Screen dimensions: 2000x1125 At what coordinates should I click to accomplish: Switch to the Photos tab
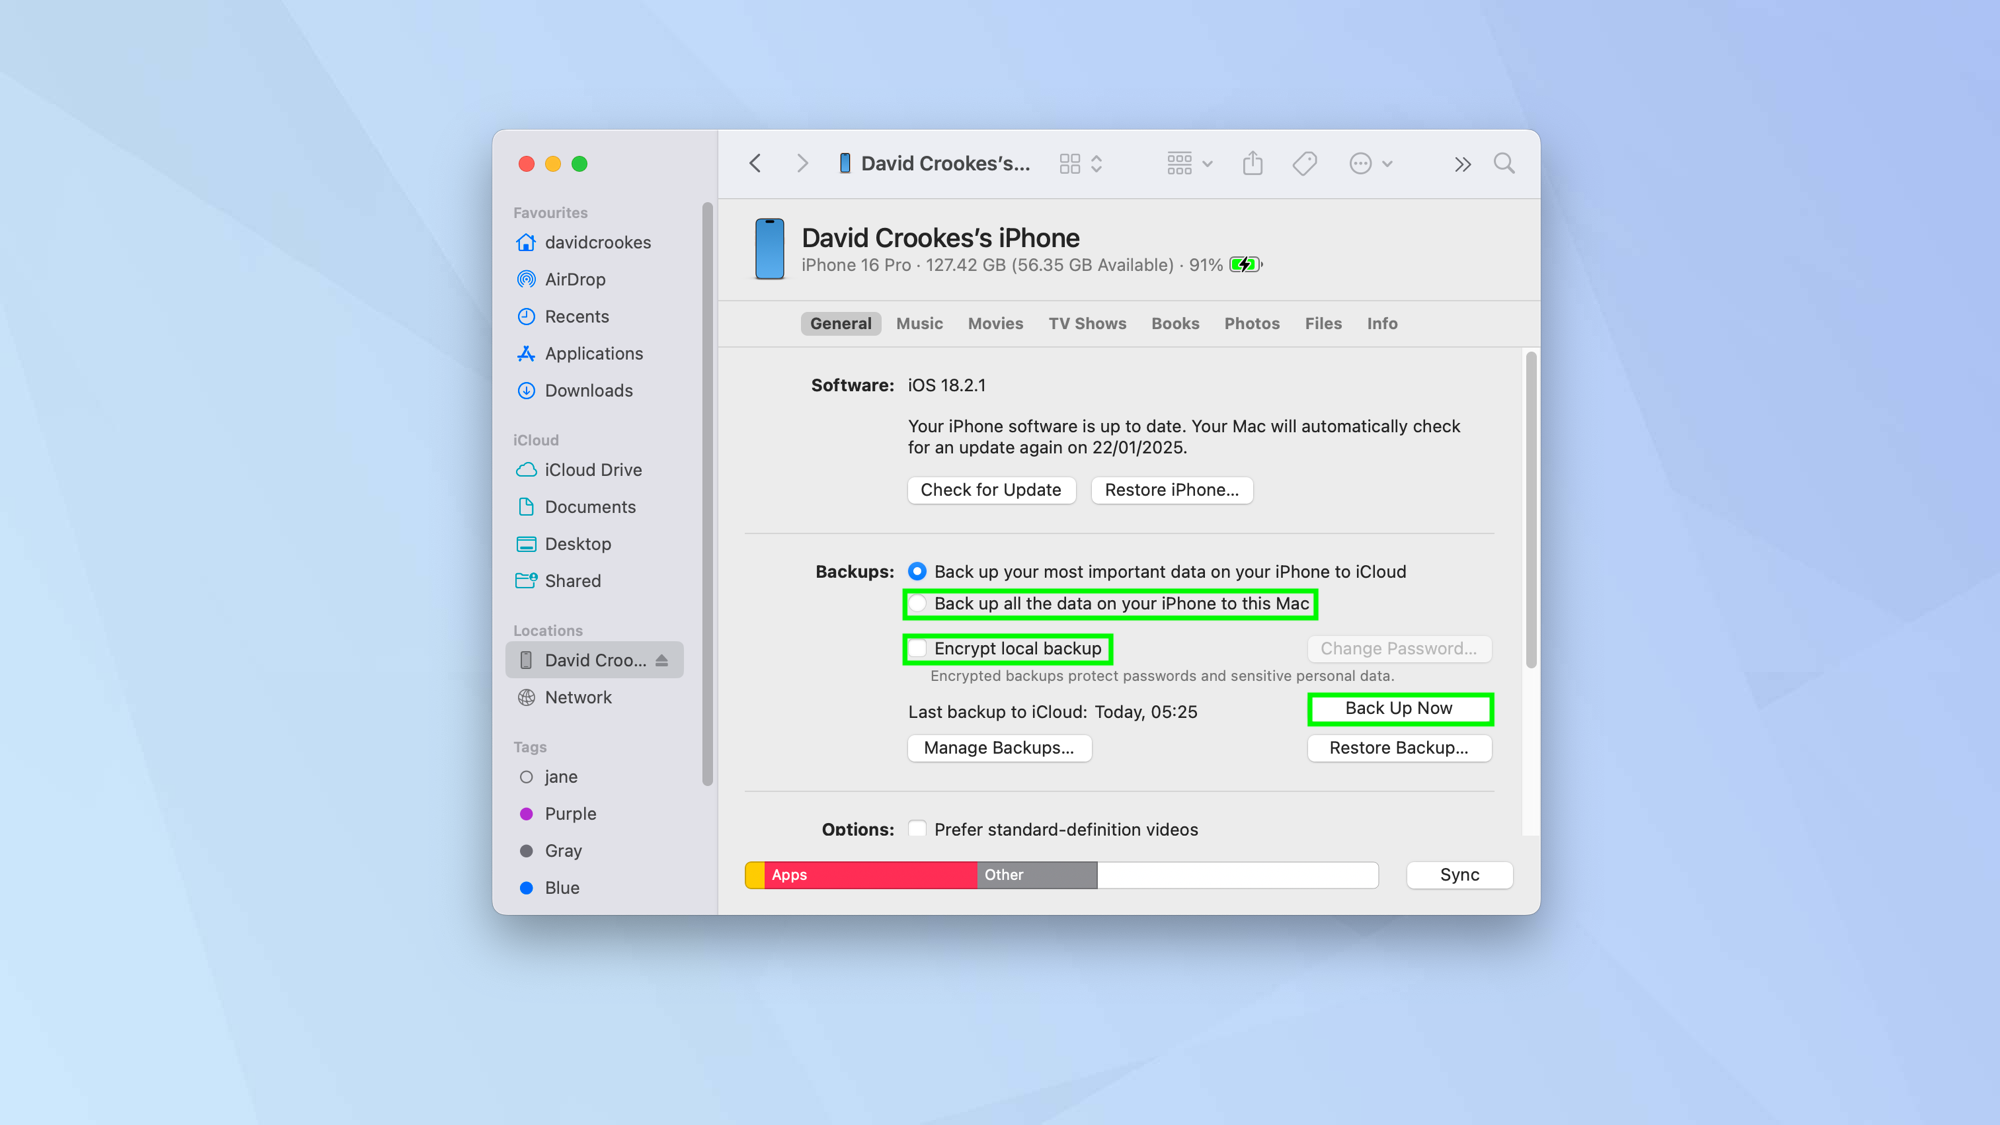1251,323
